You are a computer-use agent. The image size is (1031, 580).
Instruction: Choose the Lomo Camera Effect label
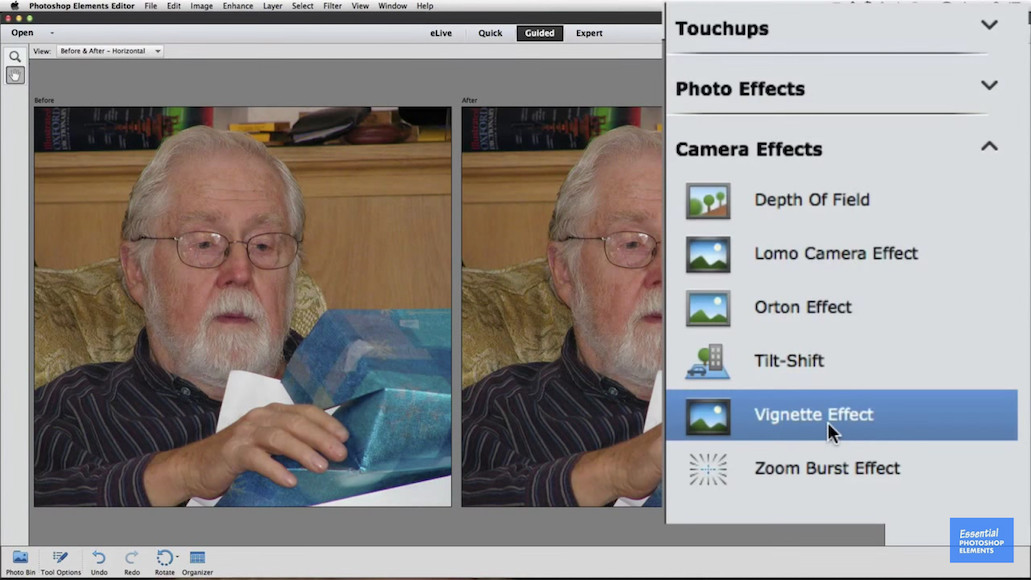point(836,254)
